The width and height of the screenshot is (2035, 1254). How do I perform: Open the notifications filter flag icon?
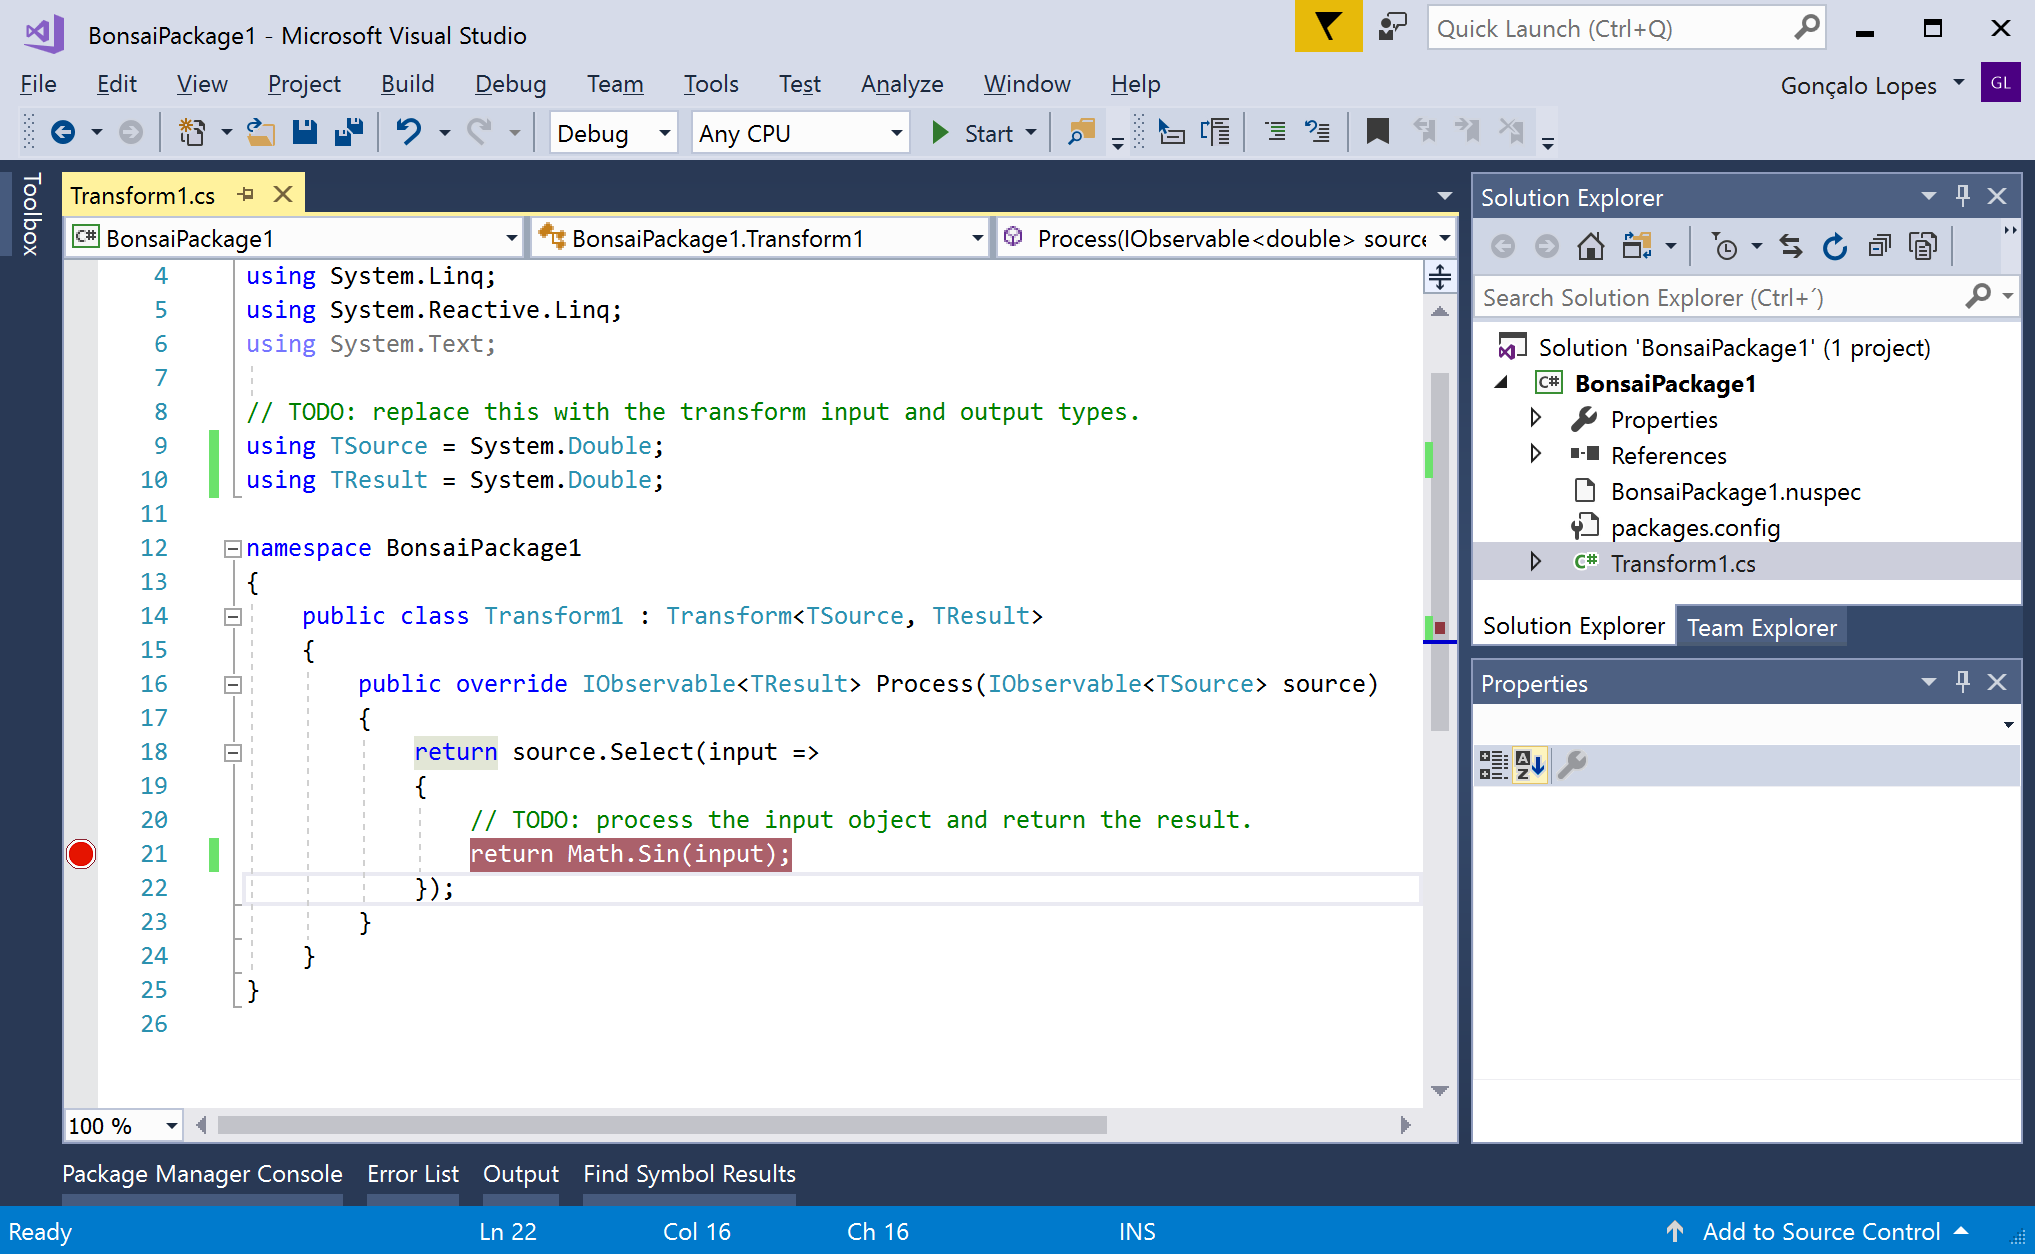(1328, 27)
